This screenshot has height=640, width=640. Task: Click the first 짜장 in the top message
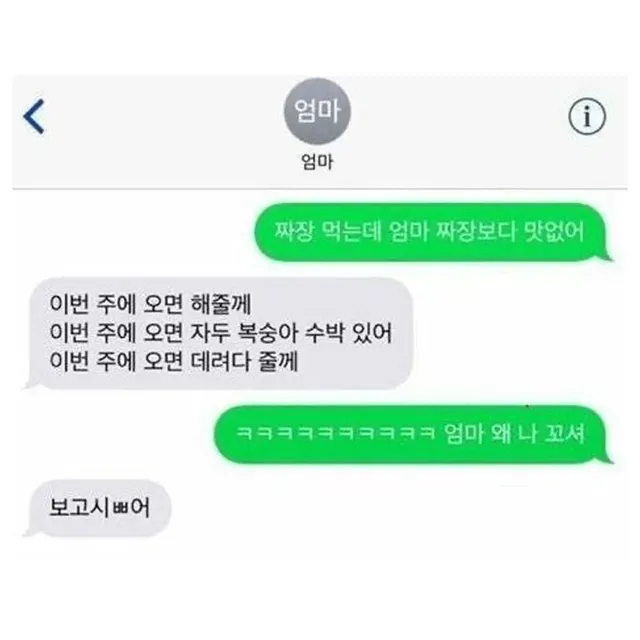[x=294, y=232]
